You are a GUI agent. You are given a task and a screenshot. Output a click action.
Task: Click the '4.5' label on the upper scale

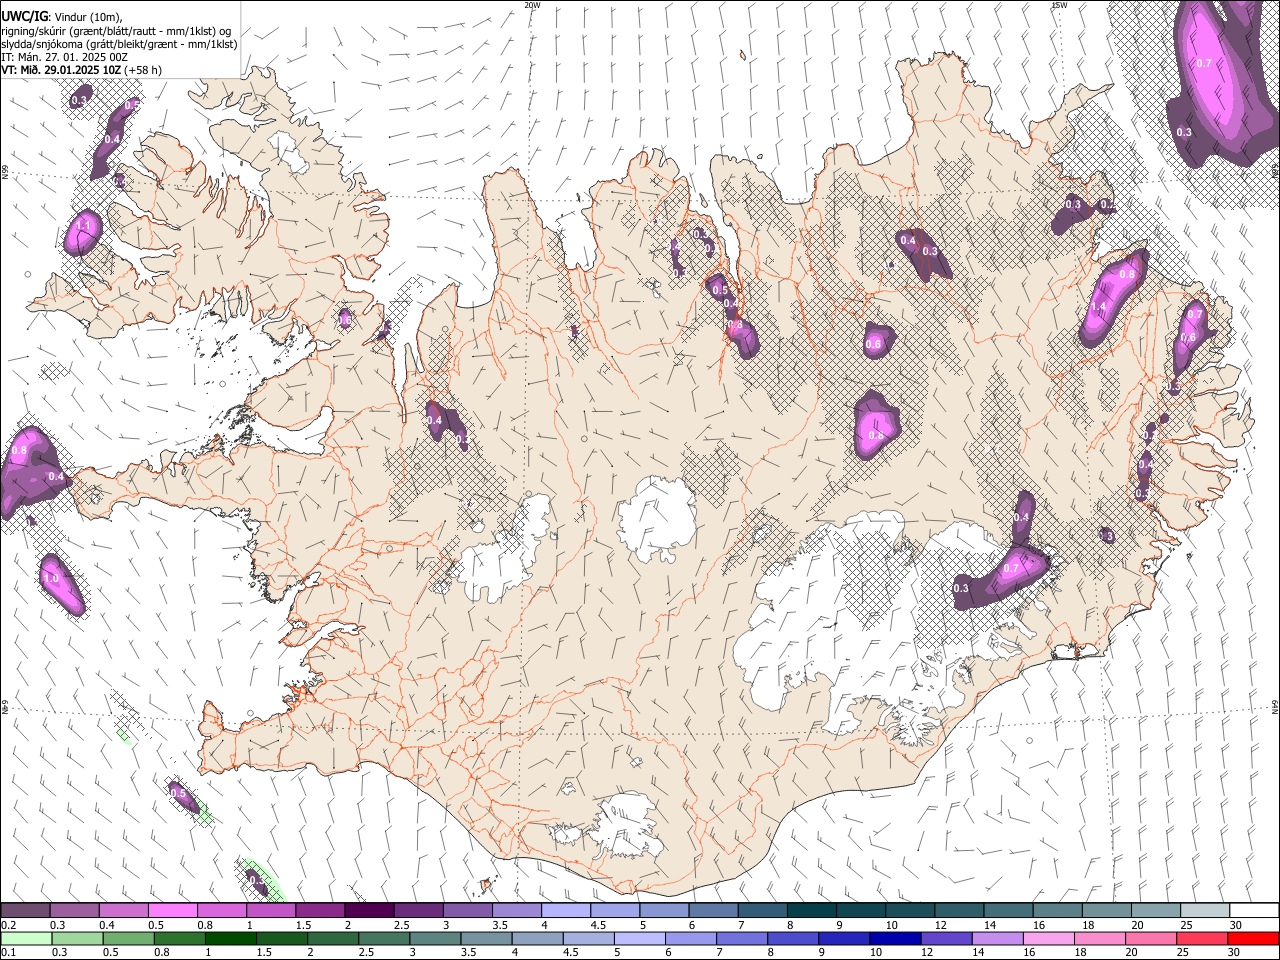tap(597, 925)
